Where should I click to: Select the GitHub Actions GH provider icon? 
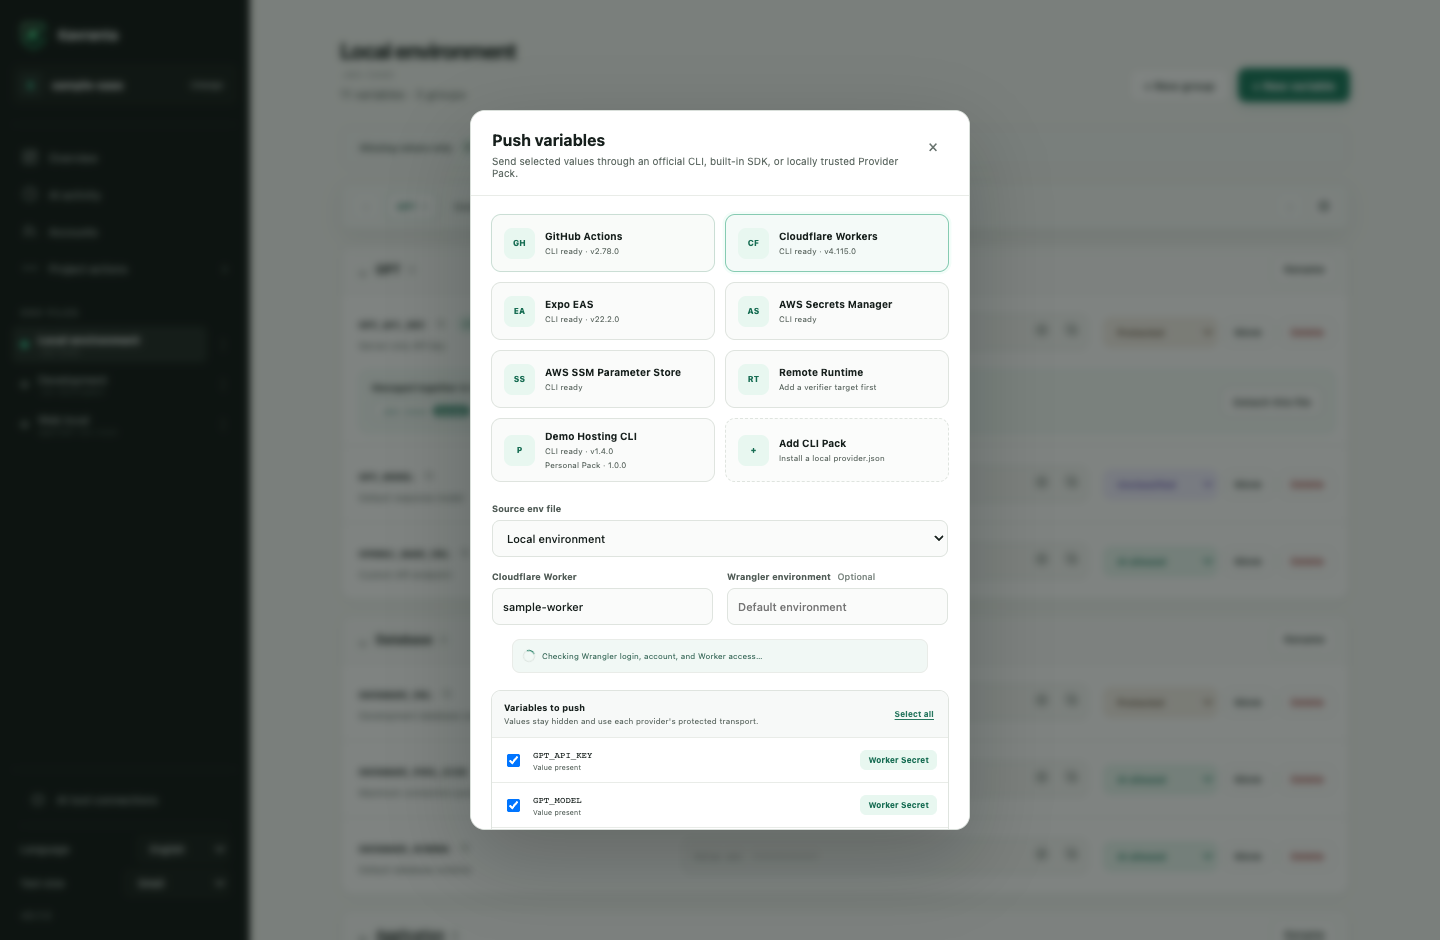pos(519,243)
